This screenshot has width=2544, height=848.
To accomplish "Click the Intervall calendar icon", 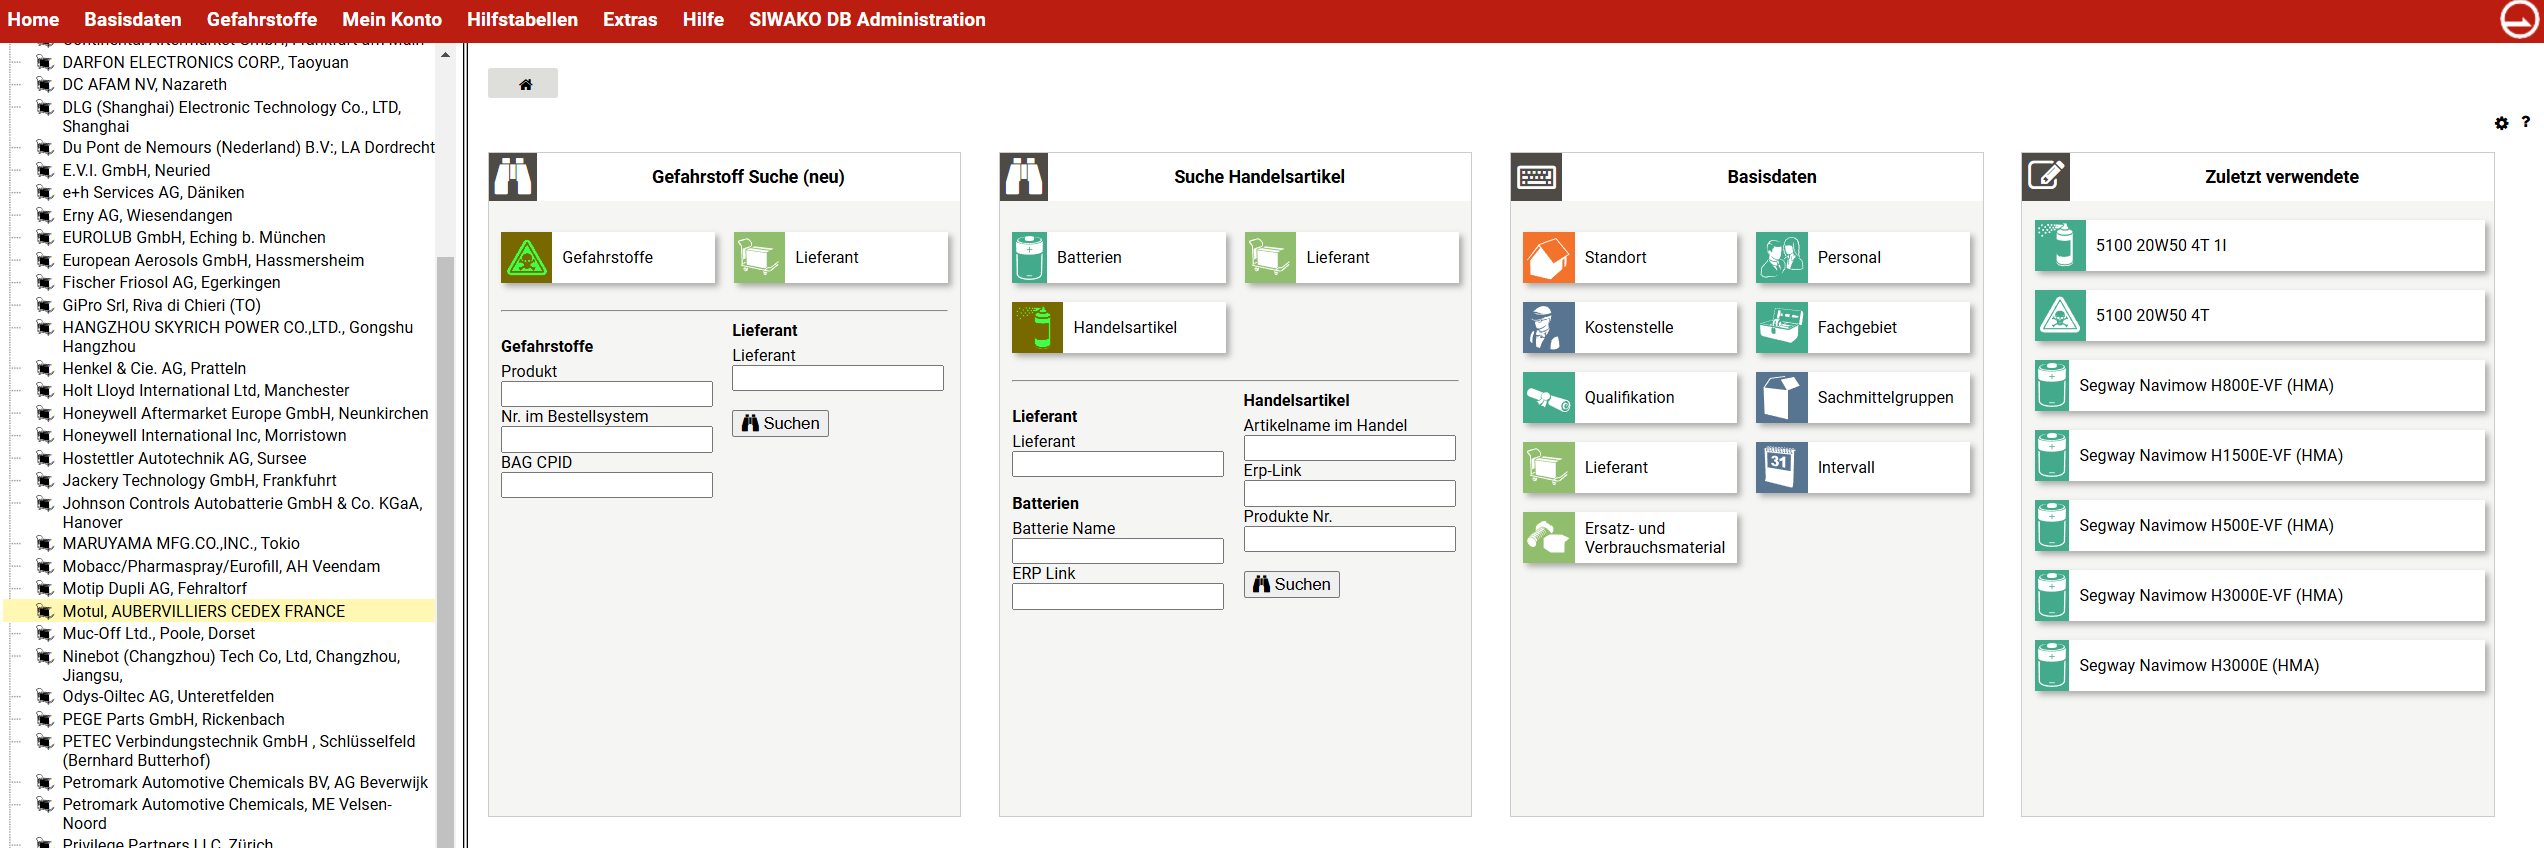I will point(1781,468).
